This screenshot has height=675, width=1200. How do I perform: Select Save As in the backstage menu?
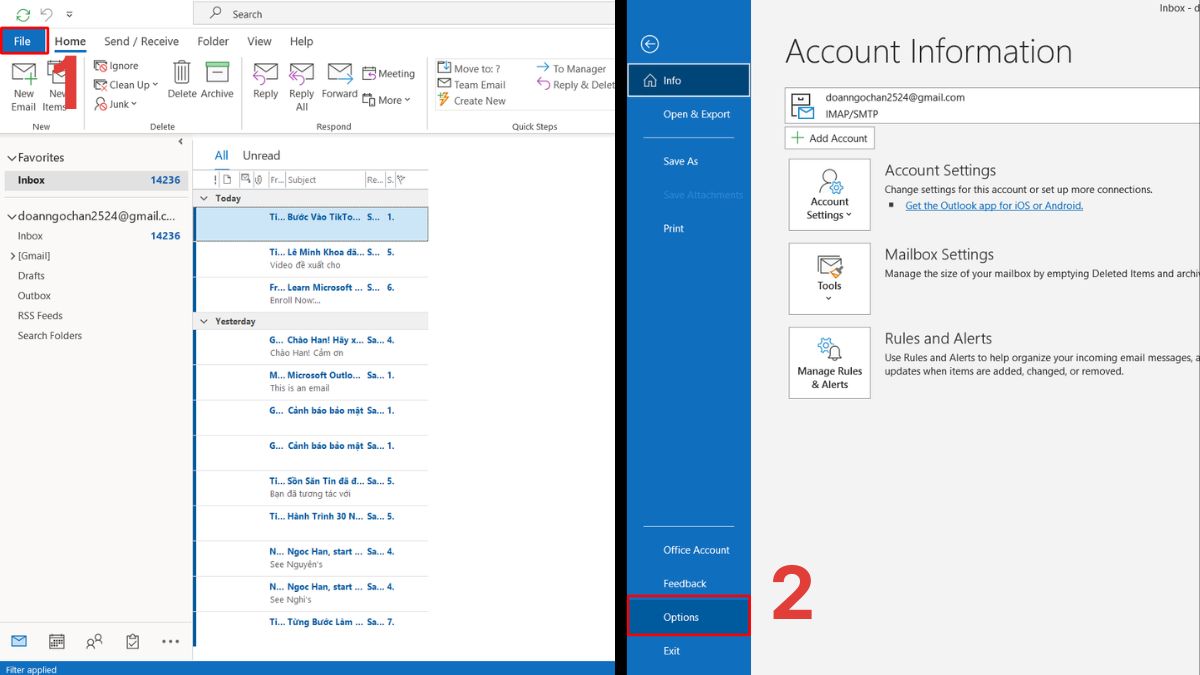(681, 161)
